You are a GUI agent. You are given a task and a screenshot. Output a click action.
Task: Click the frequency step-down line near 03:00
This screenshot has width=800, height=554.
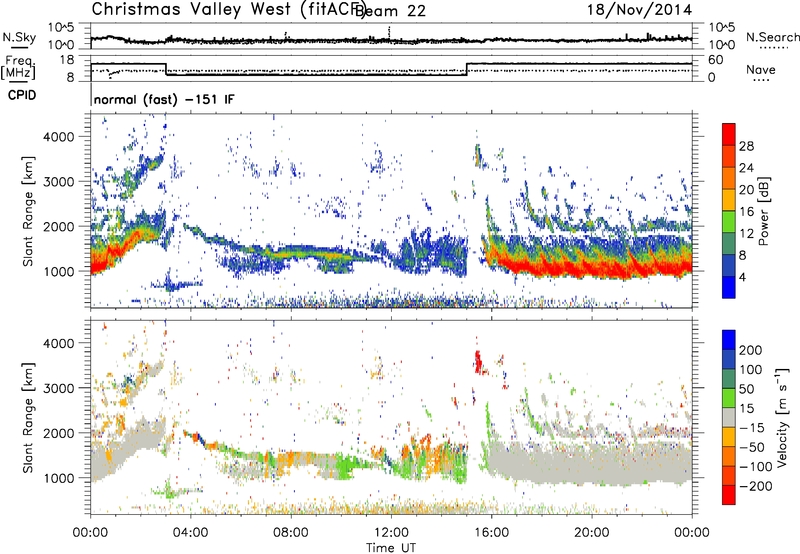pyautogui.click(x=166, y=69)
